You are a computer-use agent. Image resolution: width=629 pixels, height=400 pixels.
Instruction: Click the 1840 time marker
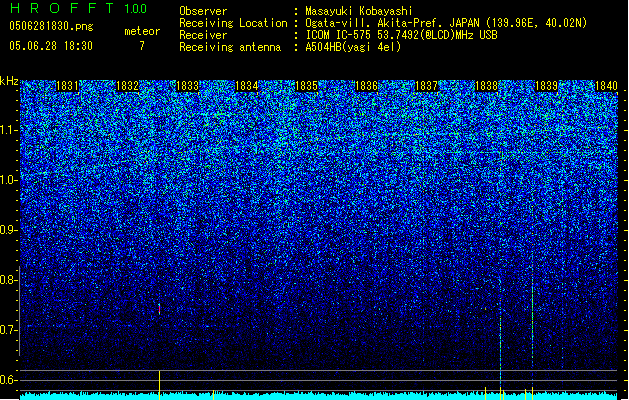tap(606, 86)
